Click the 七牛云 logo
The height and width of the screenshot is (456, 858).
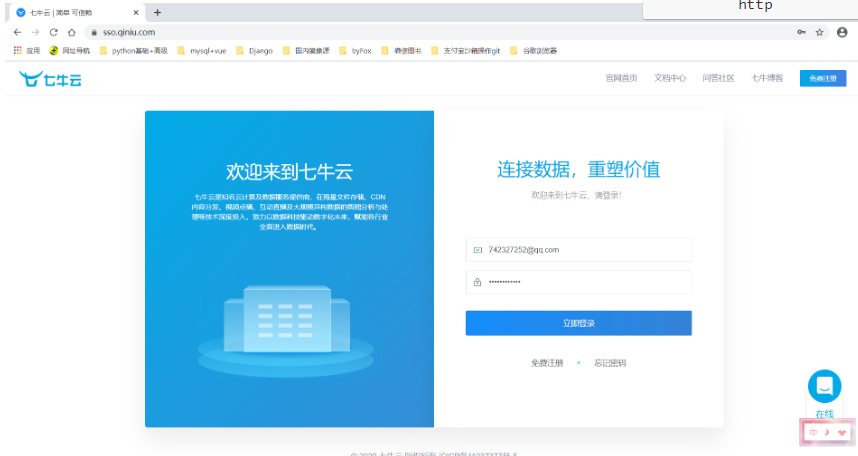pos(50,79)
